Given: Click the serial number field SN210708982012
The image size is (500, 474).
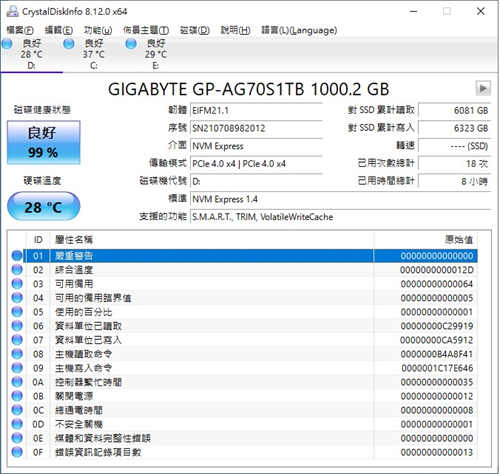Looking at the screenshot, I should (256, 128).
